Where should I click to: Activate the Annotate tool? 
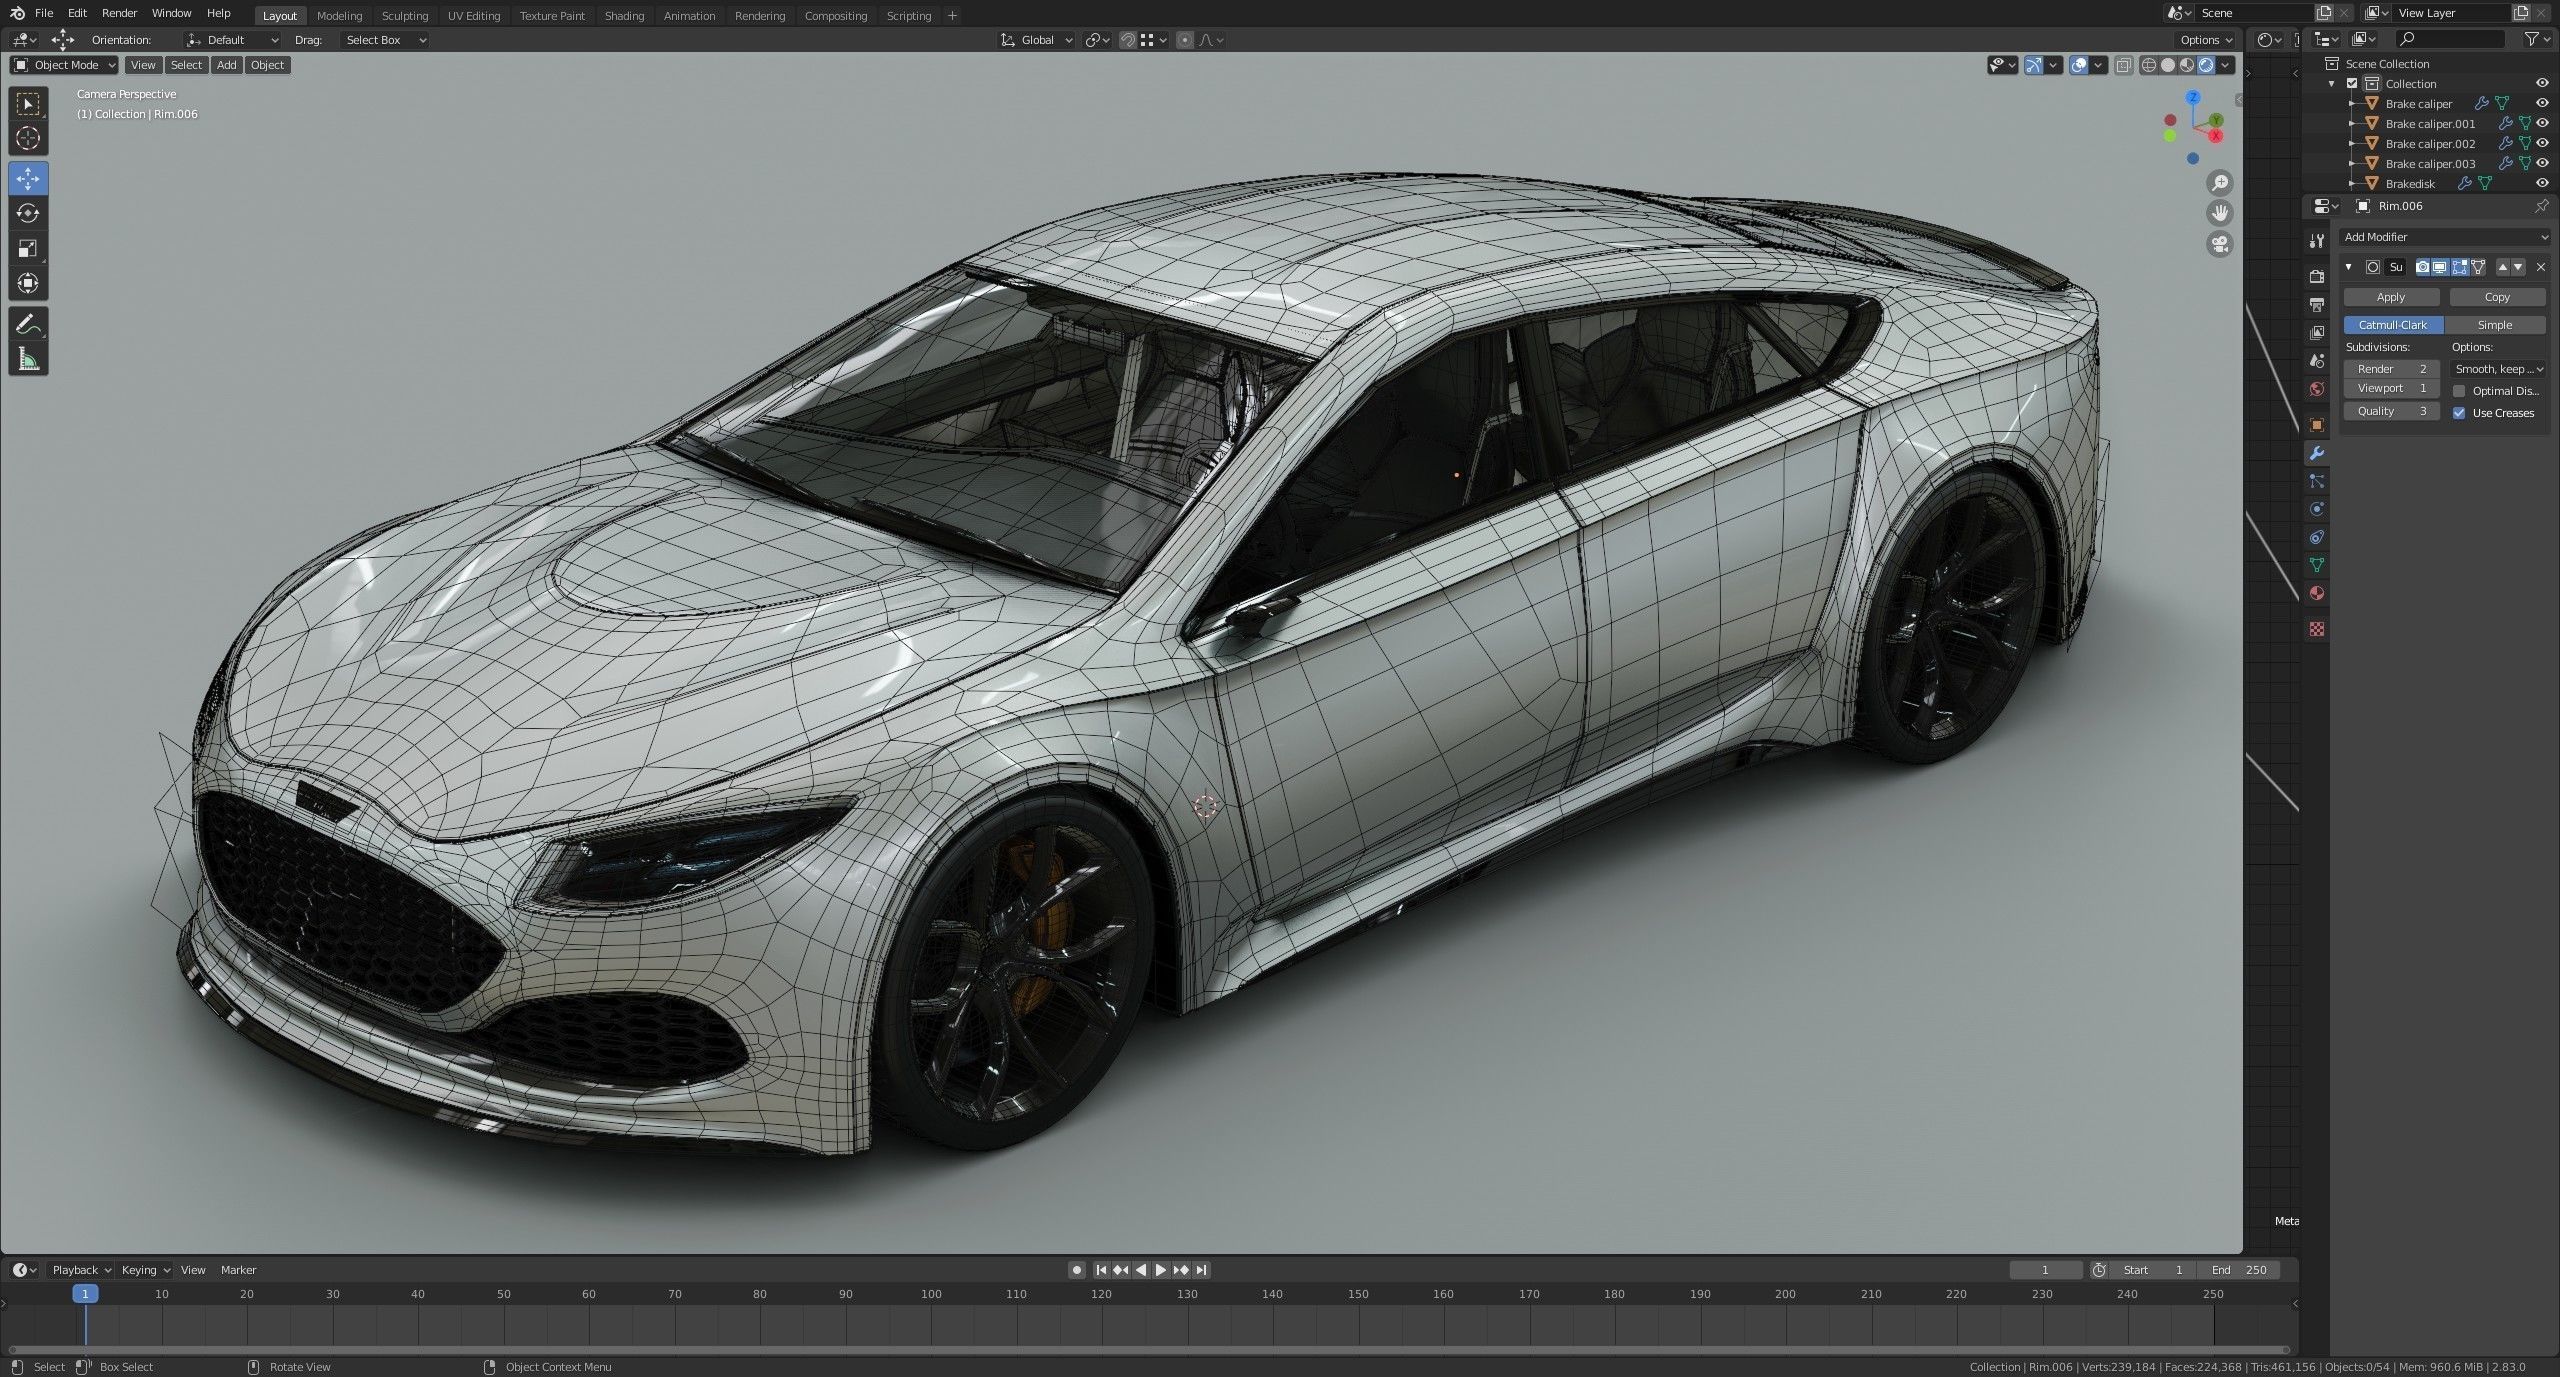(28, 325)
